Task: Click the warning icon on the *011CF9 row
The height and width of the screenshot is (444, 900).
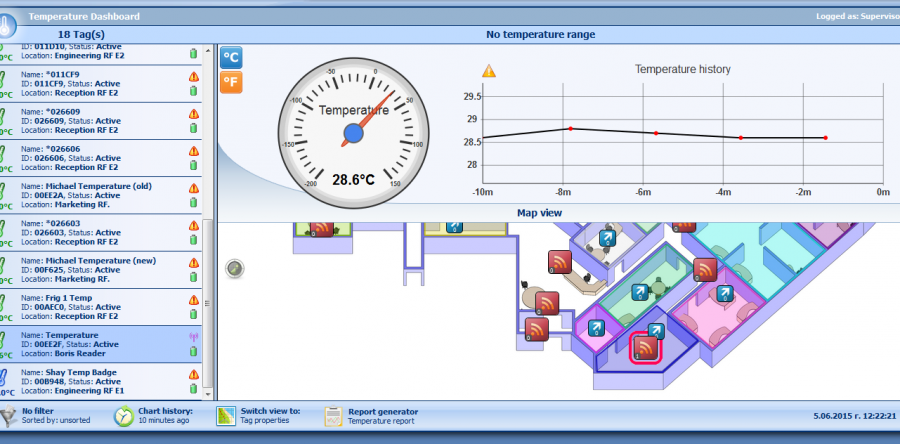Action: [x=193, y=76]
